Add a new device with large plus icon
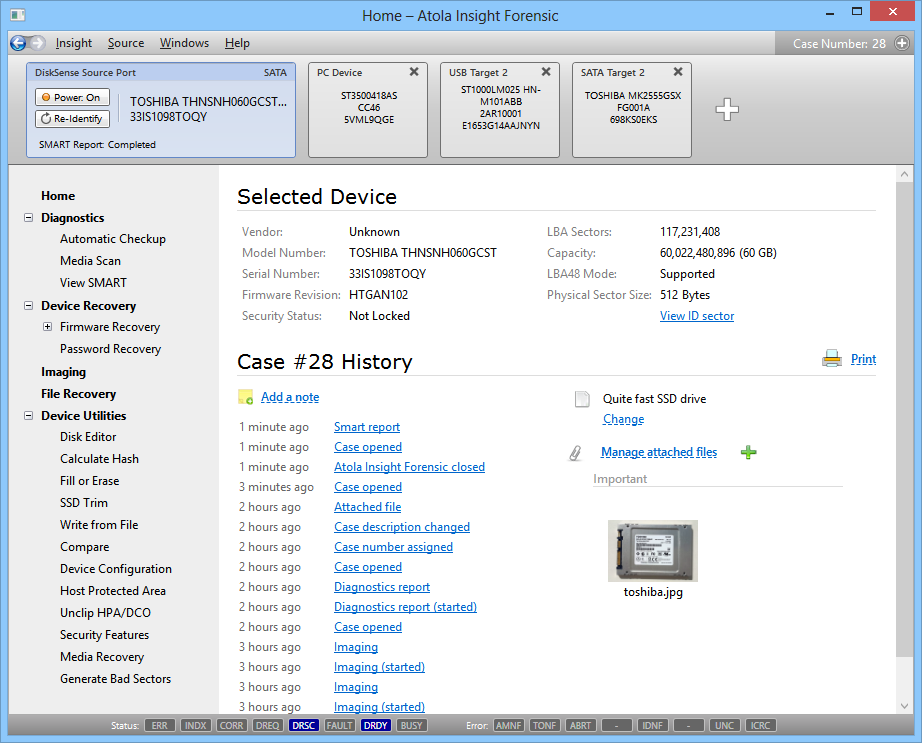Screen dimensions: 922x743 tap(727, 109)
